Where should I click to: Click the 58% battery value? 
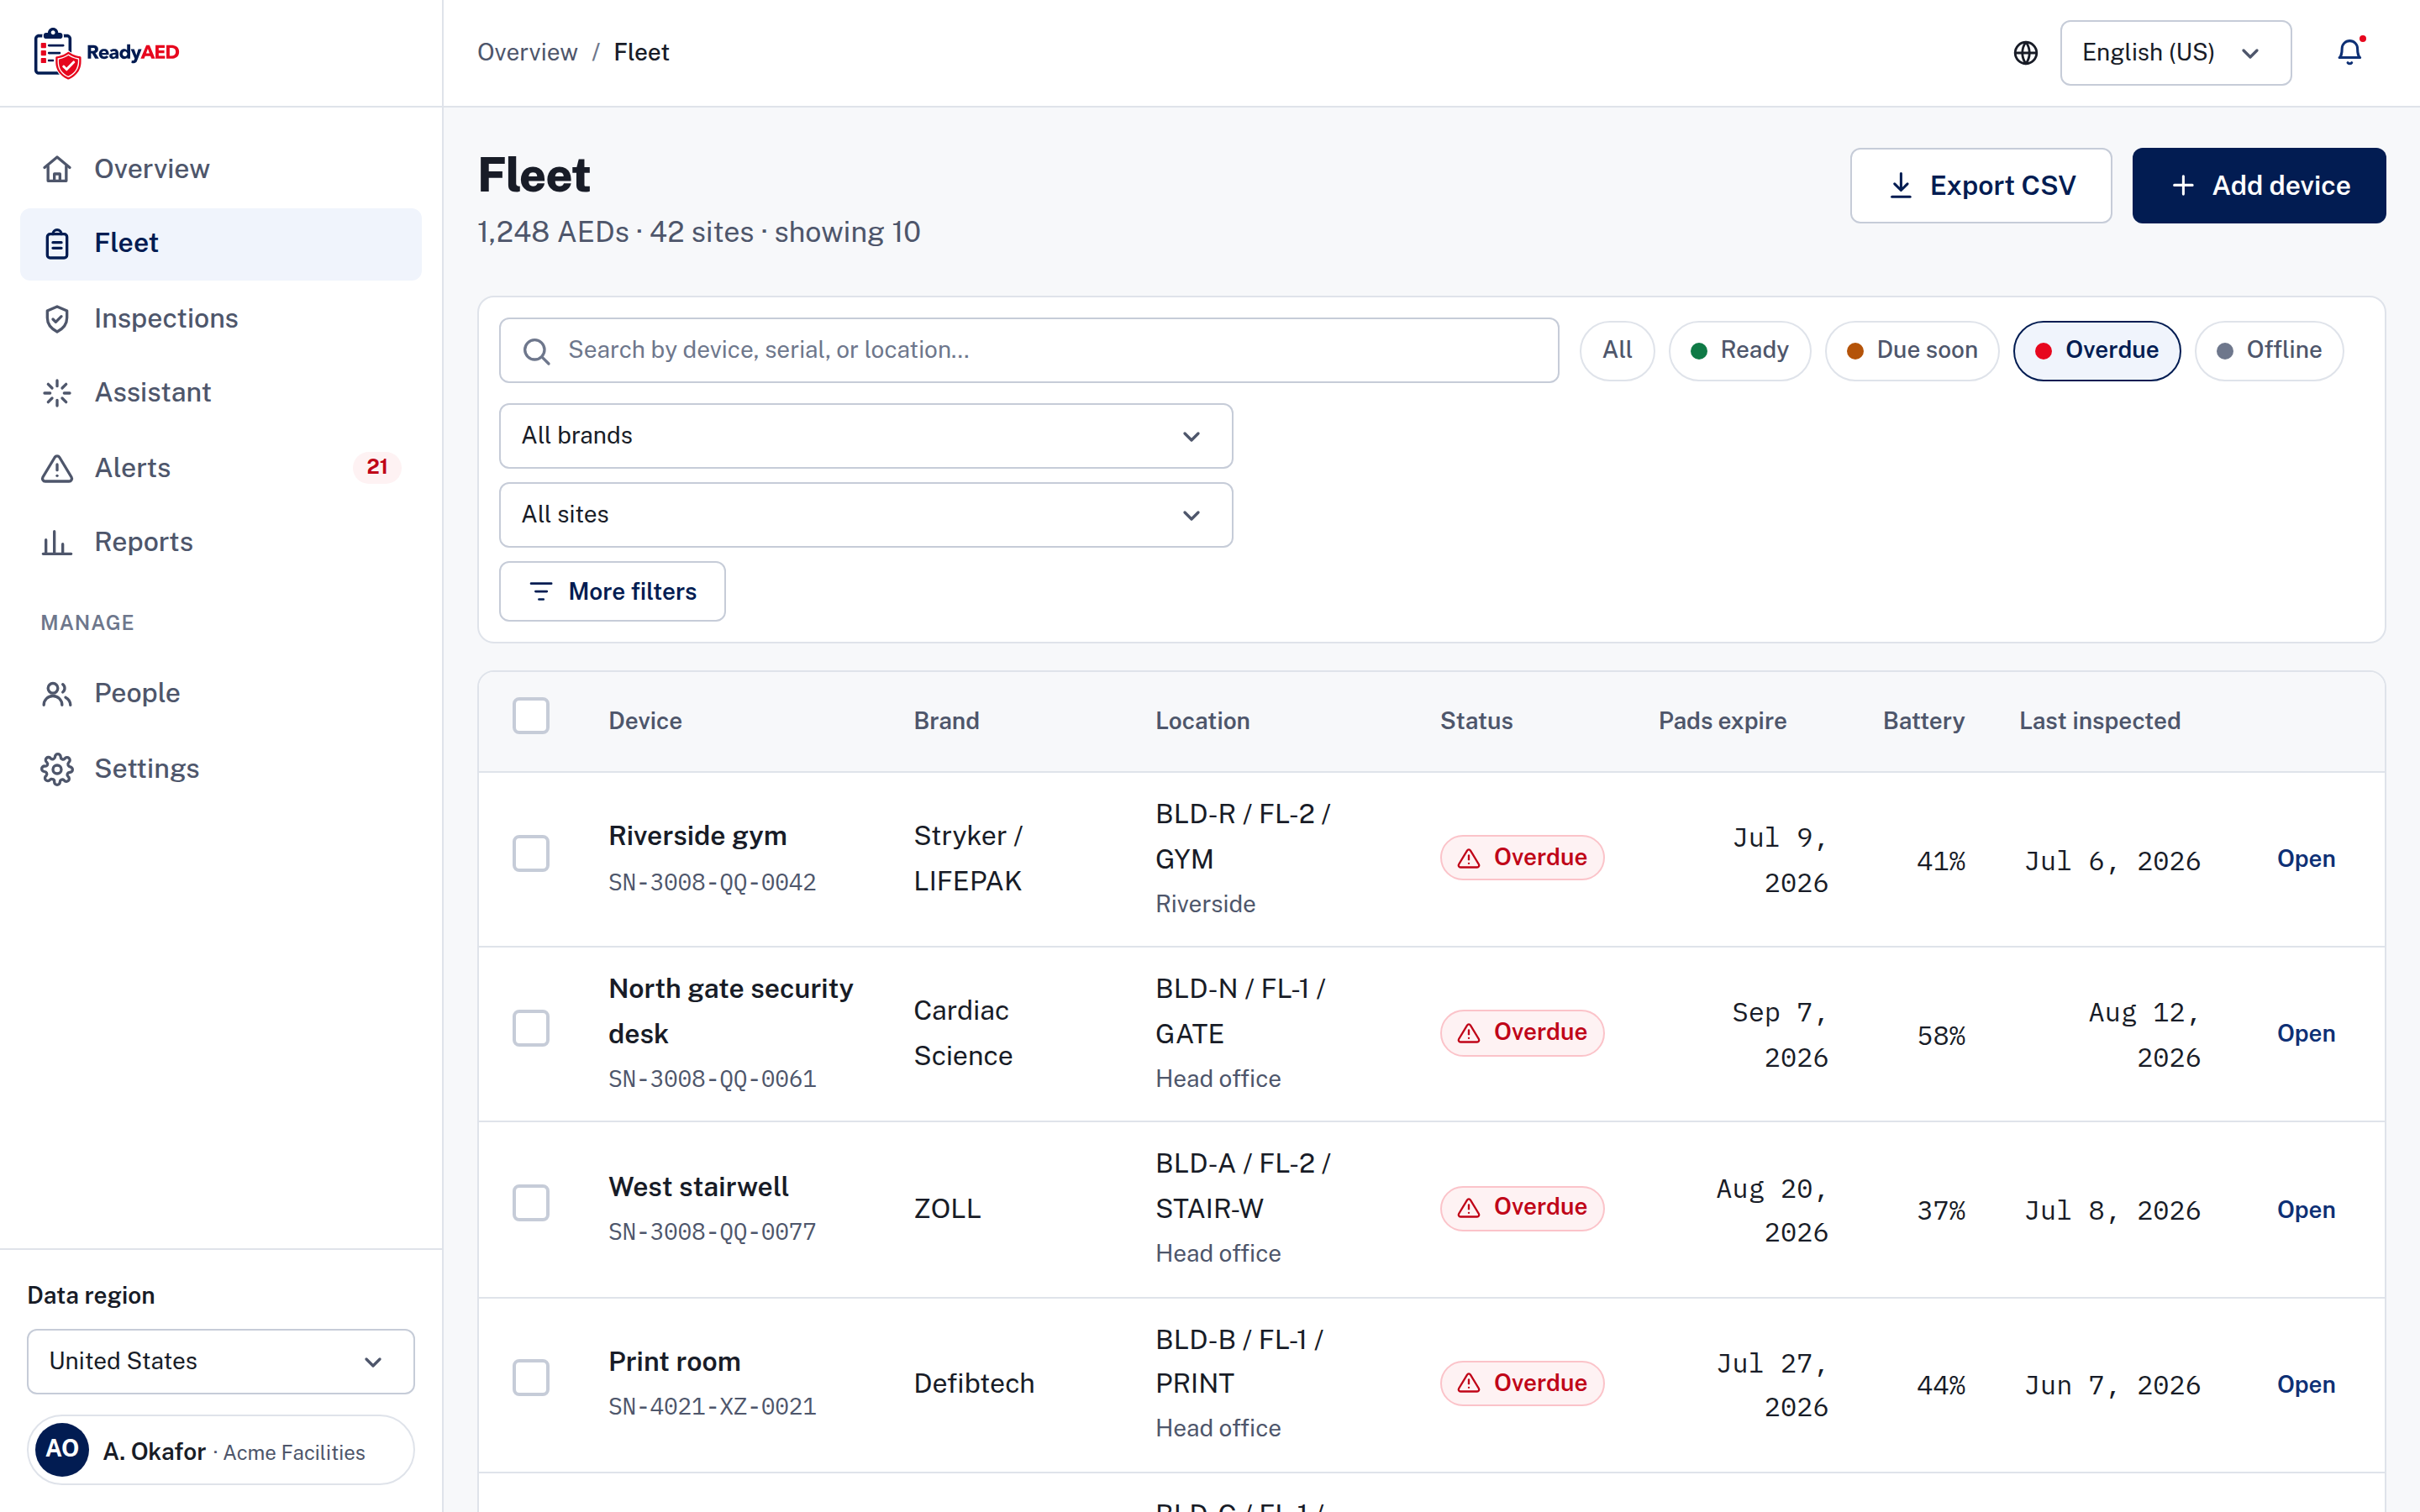point(1941,1036)
